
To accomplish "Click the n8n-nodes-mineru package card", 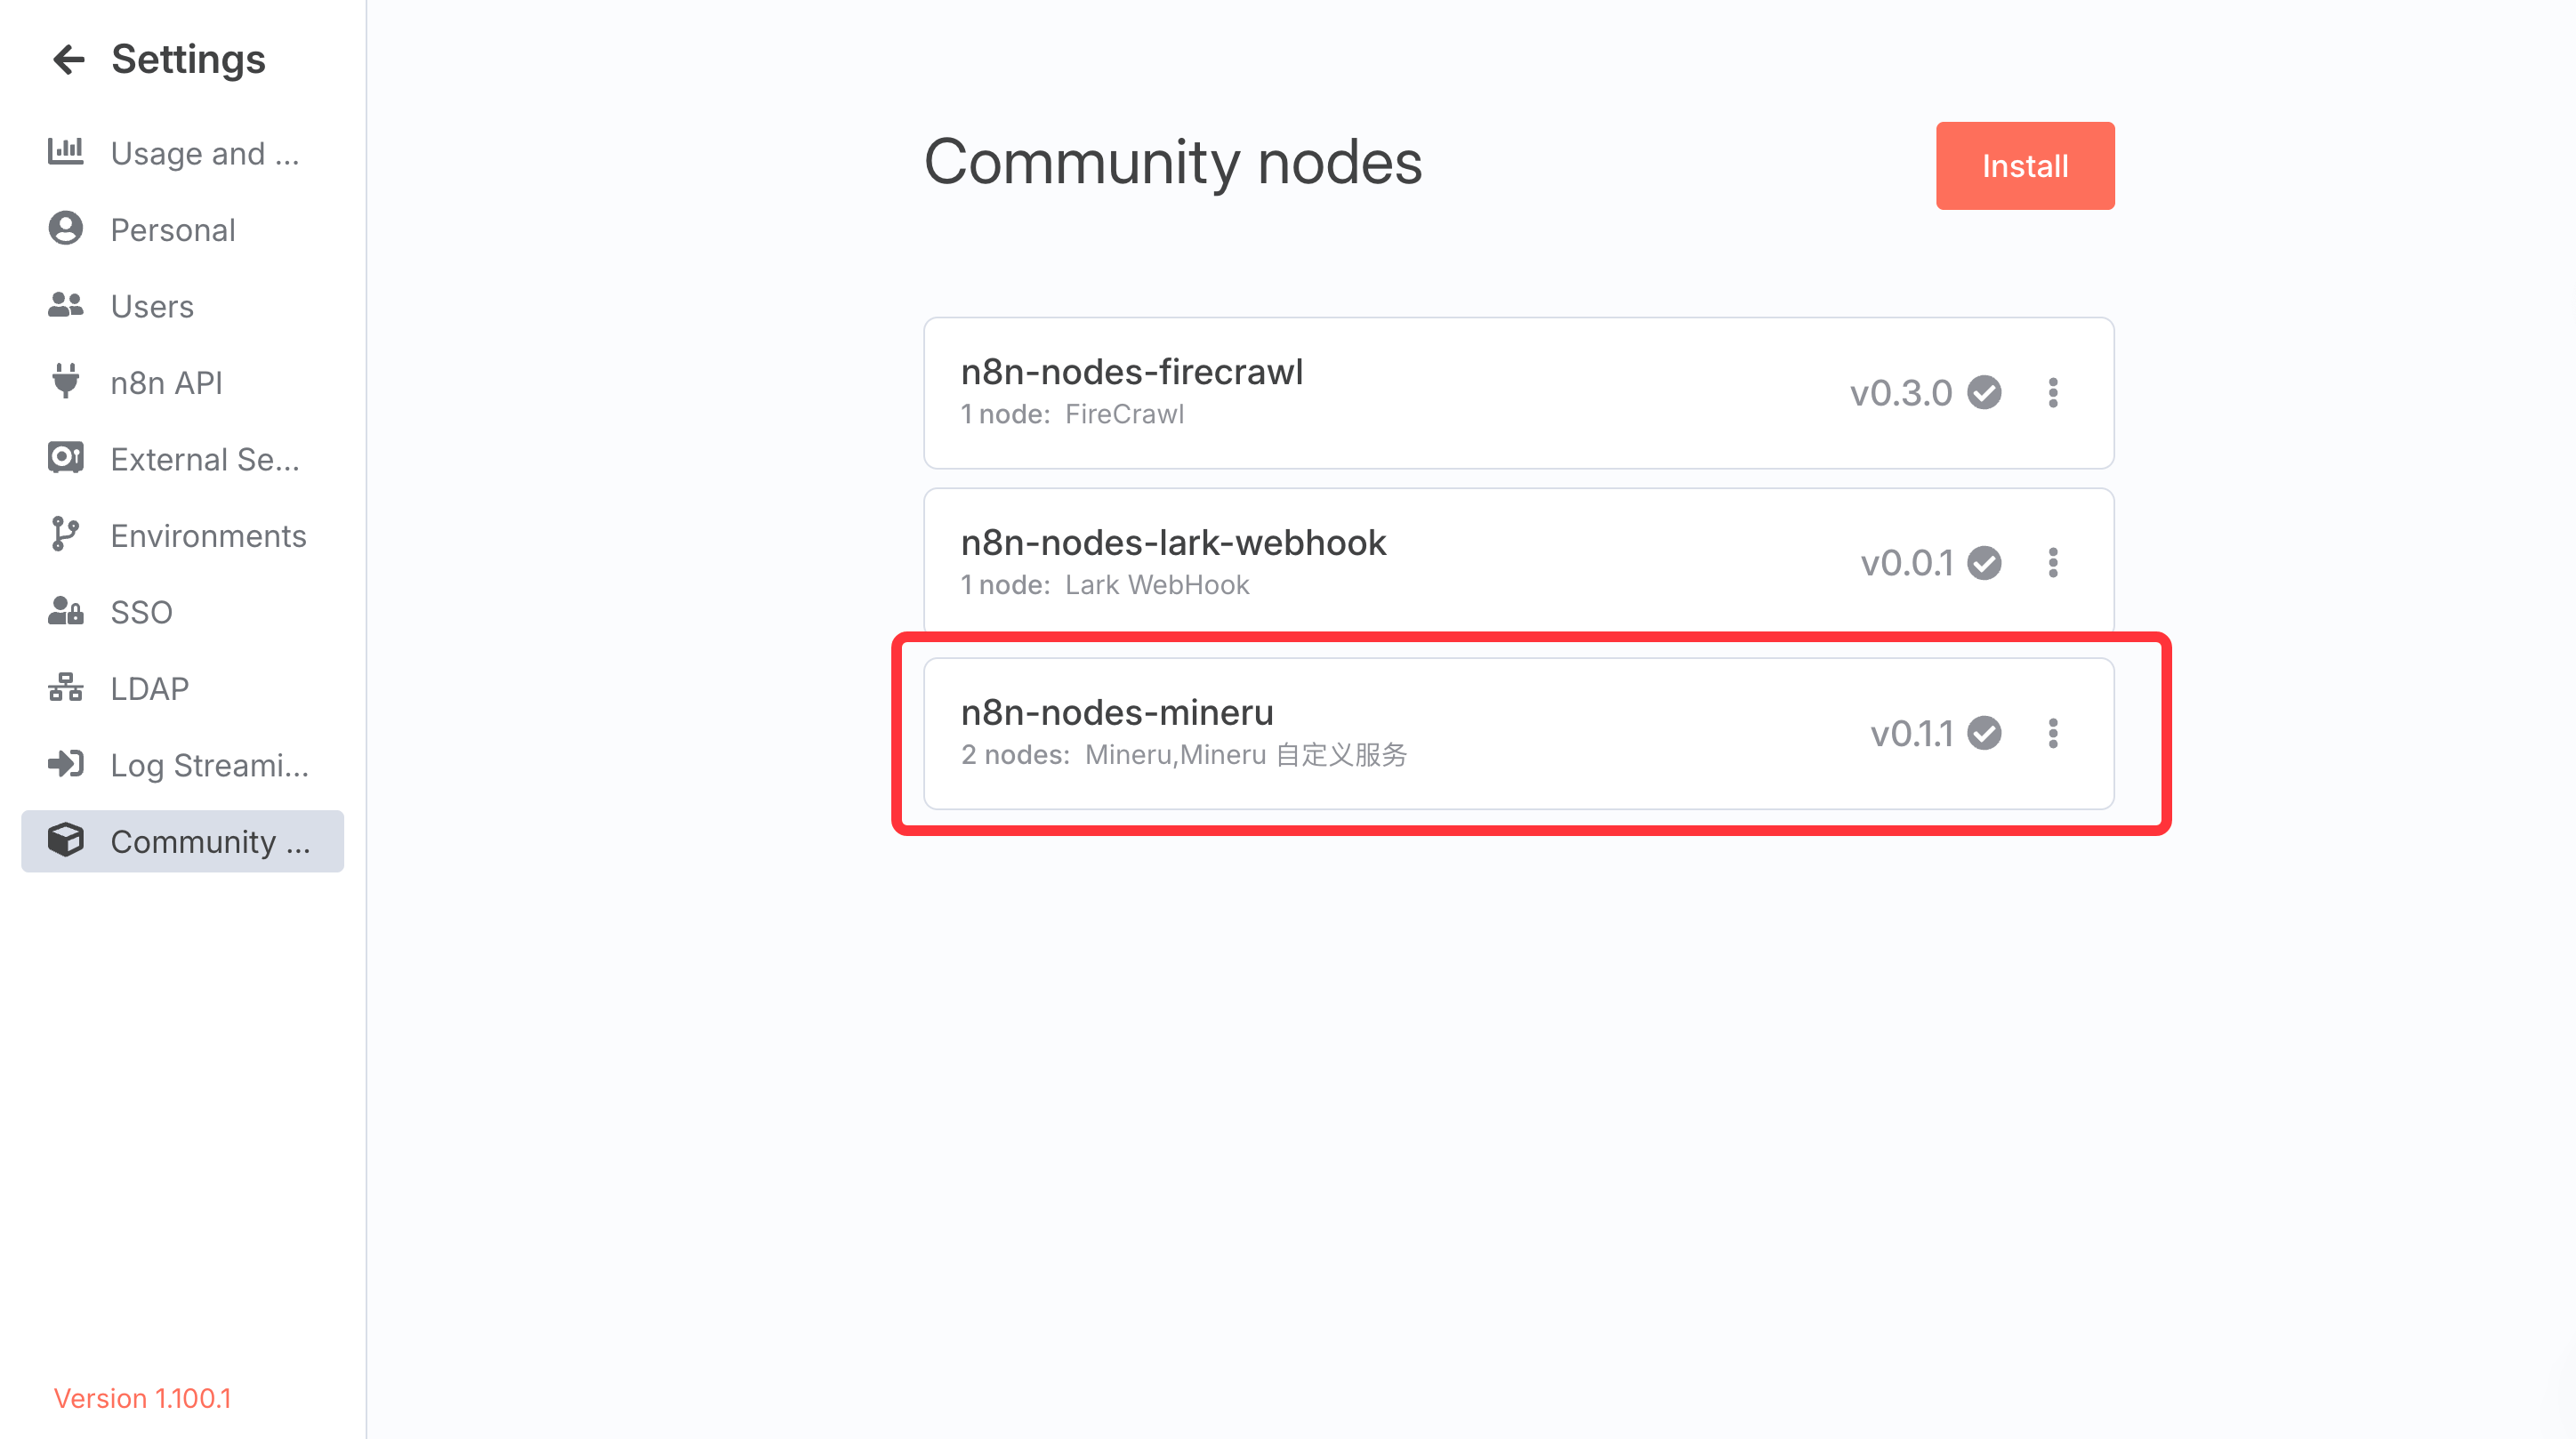I will 1400,733.
